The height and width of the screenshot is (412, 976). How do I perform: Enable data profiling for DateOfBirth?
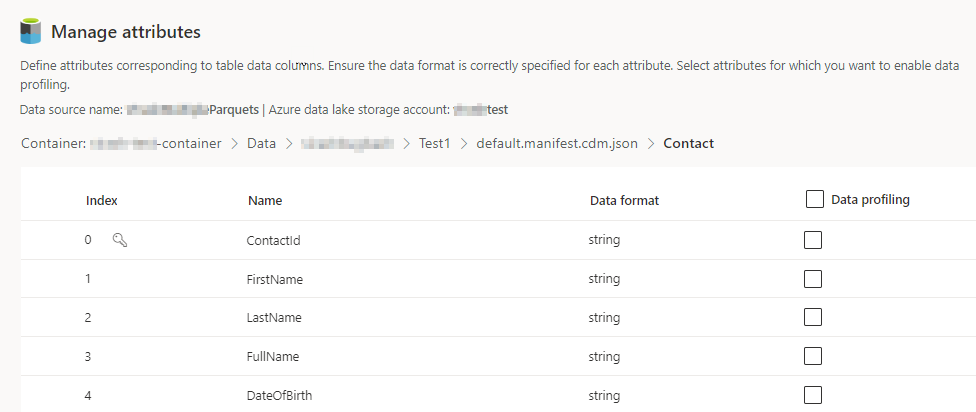(x=813, y=394)
